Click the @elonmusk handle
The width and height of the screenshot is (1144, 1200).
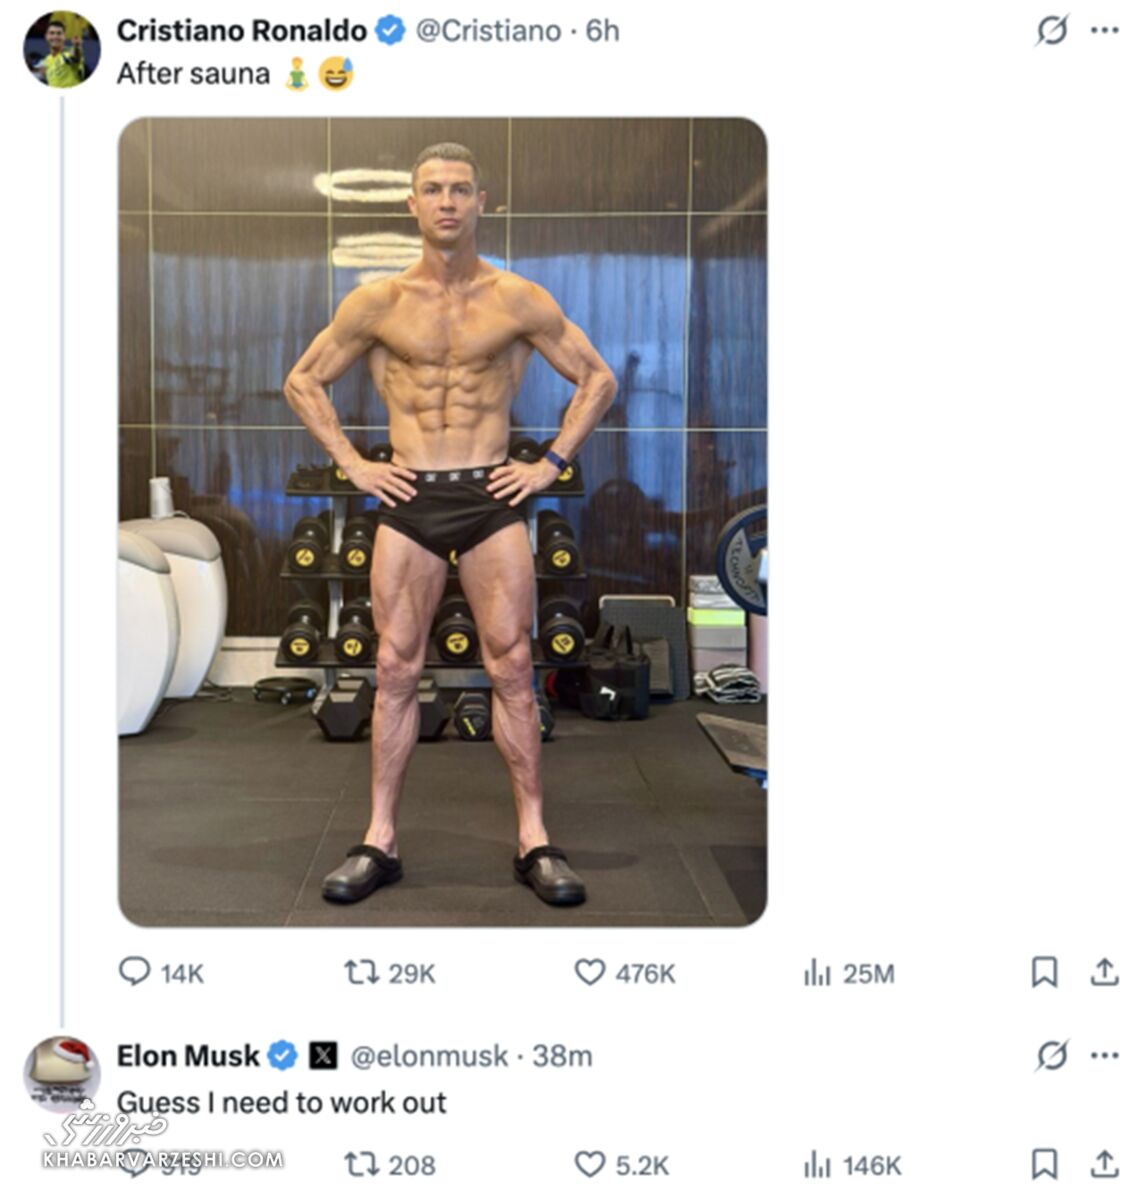click(428, 1056)
